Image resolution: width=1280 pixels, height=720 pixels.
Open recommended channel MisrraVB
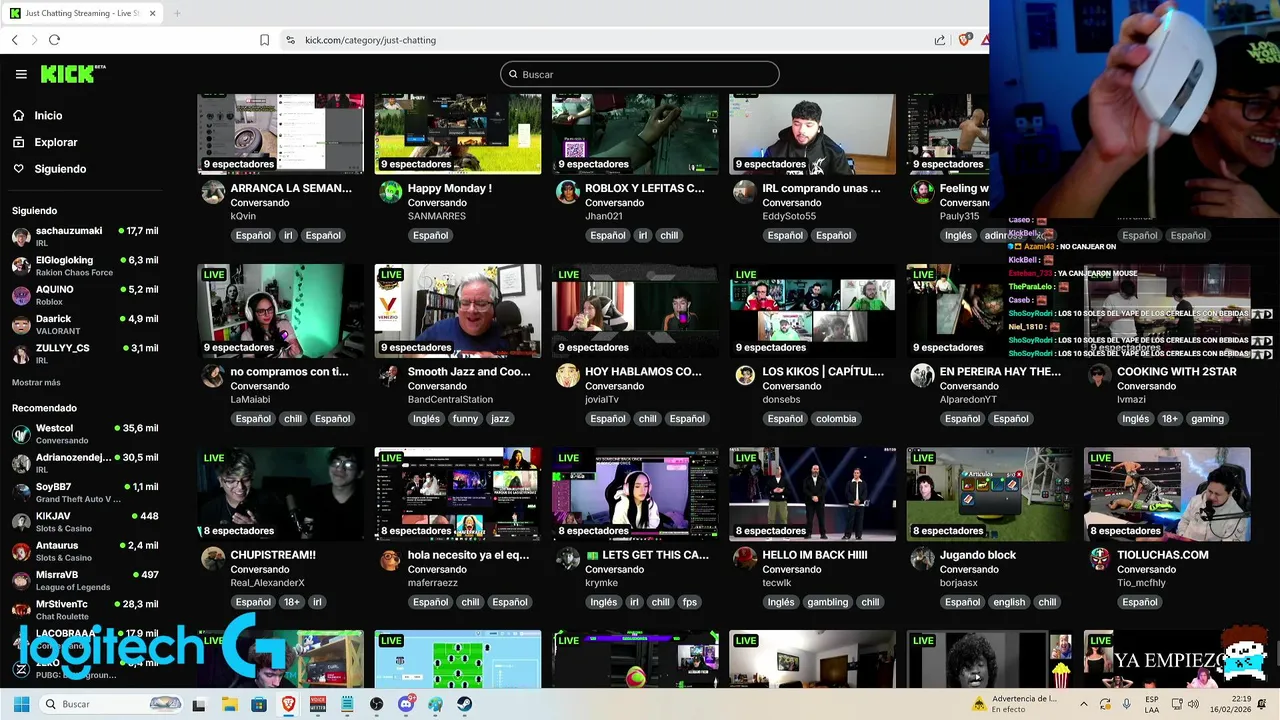(85, 580)
